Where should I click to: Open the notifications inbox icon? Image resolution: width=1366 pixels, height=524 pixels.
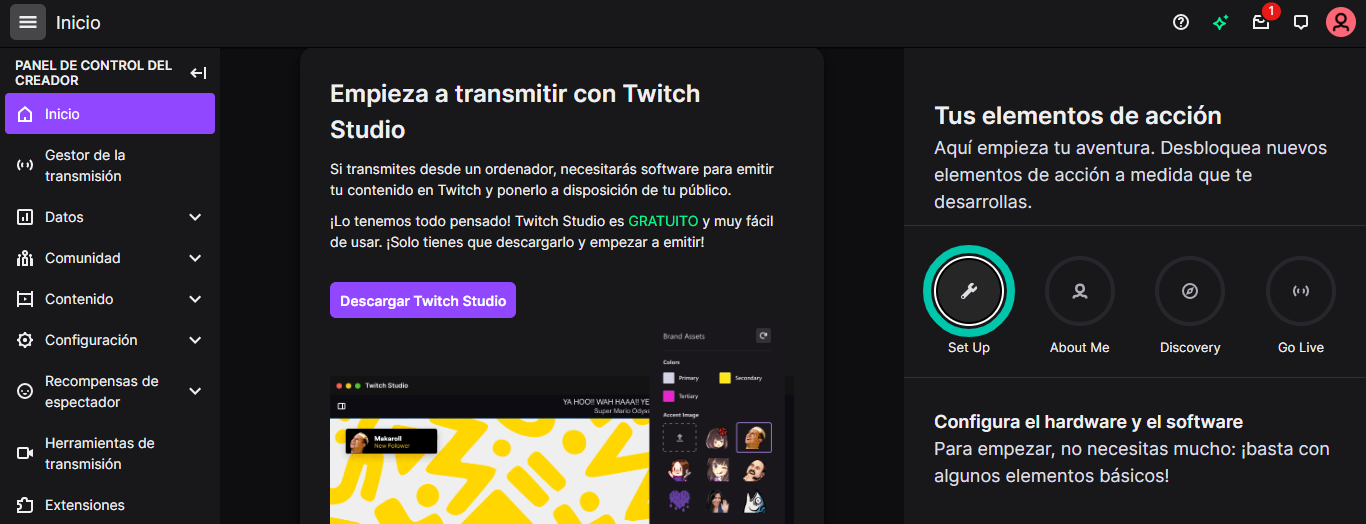[x=1260, y=22]
